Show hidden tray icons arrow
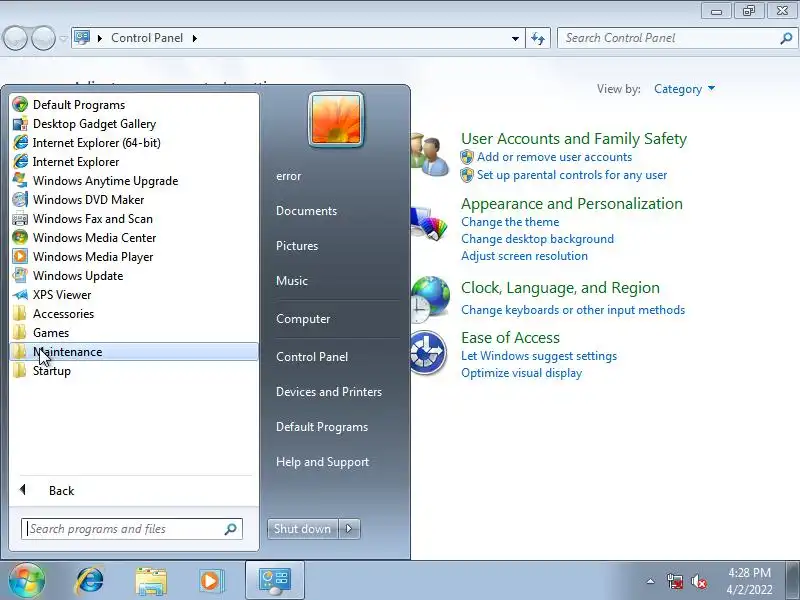Viewport: 800px width, 600px height. coord(651,581)
